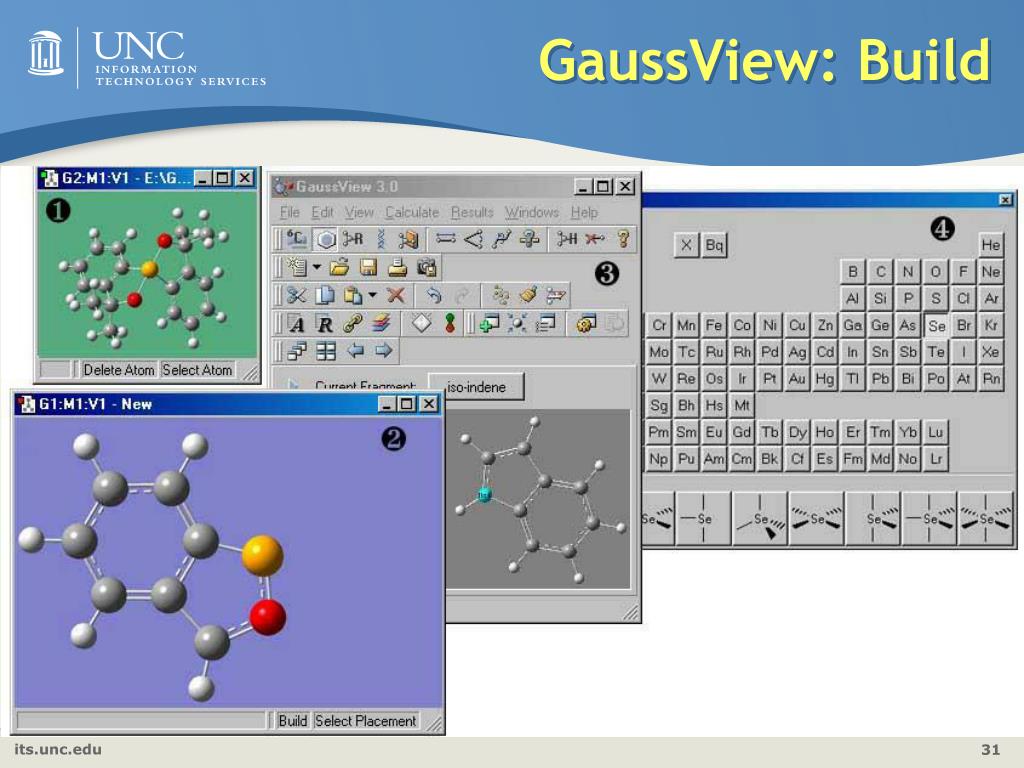Screen dimensions: 1024x768
Task: Open the Help menu
Action: (584, 213)
